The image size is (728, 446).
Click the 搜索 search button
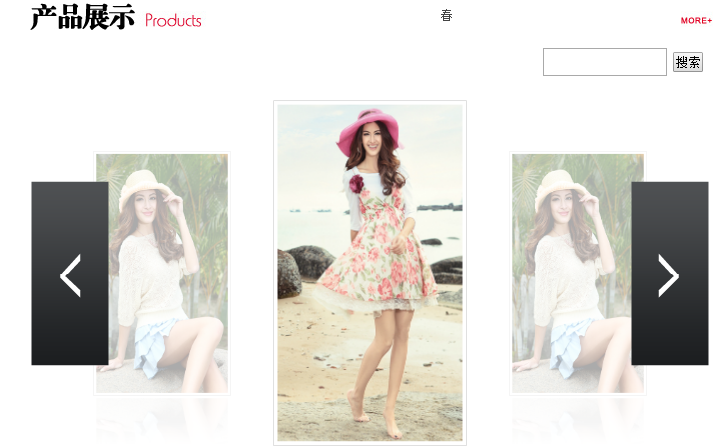pyautogui.click(x=688, y=62)
